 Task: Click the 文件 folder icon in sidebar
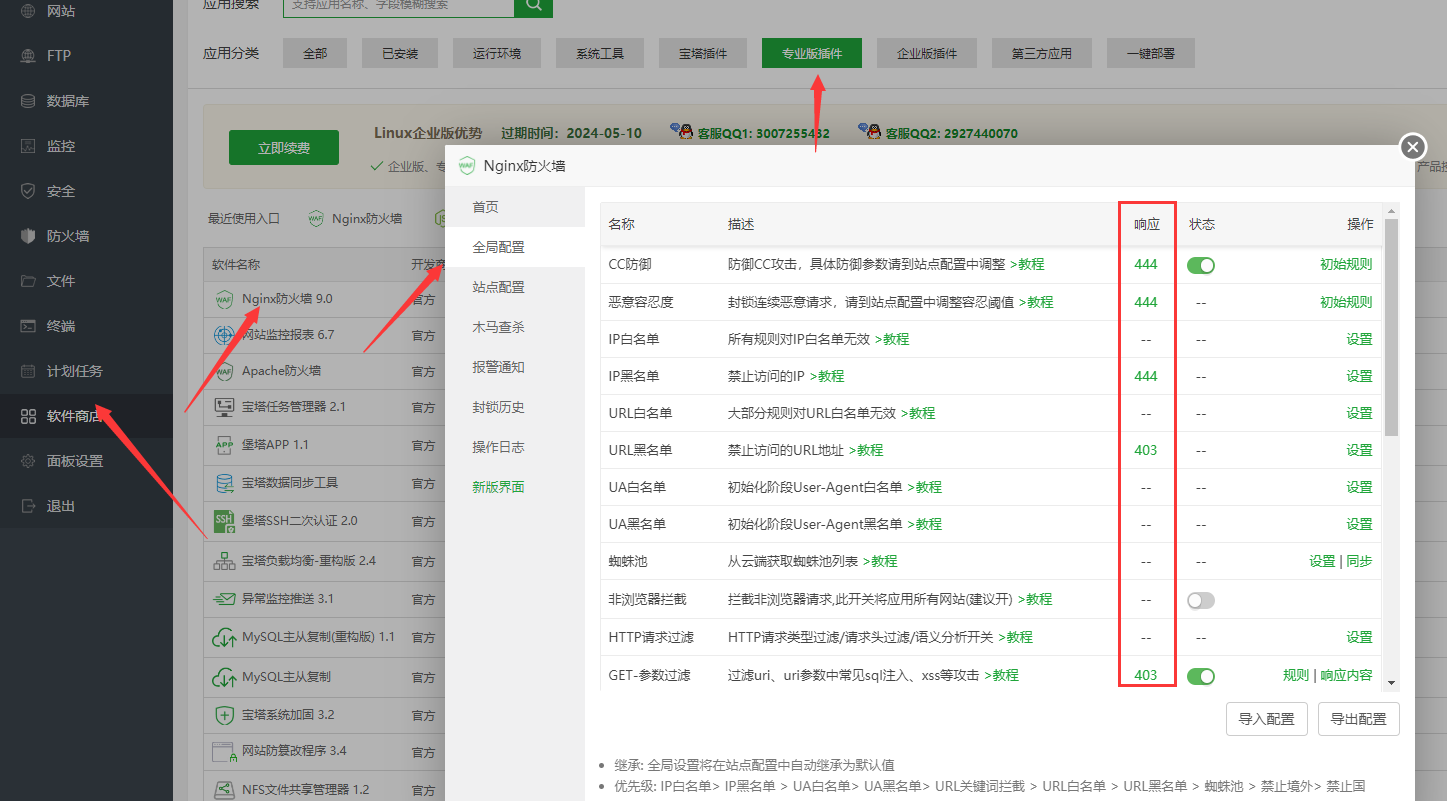28,281
